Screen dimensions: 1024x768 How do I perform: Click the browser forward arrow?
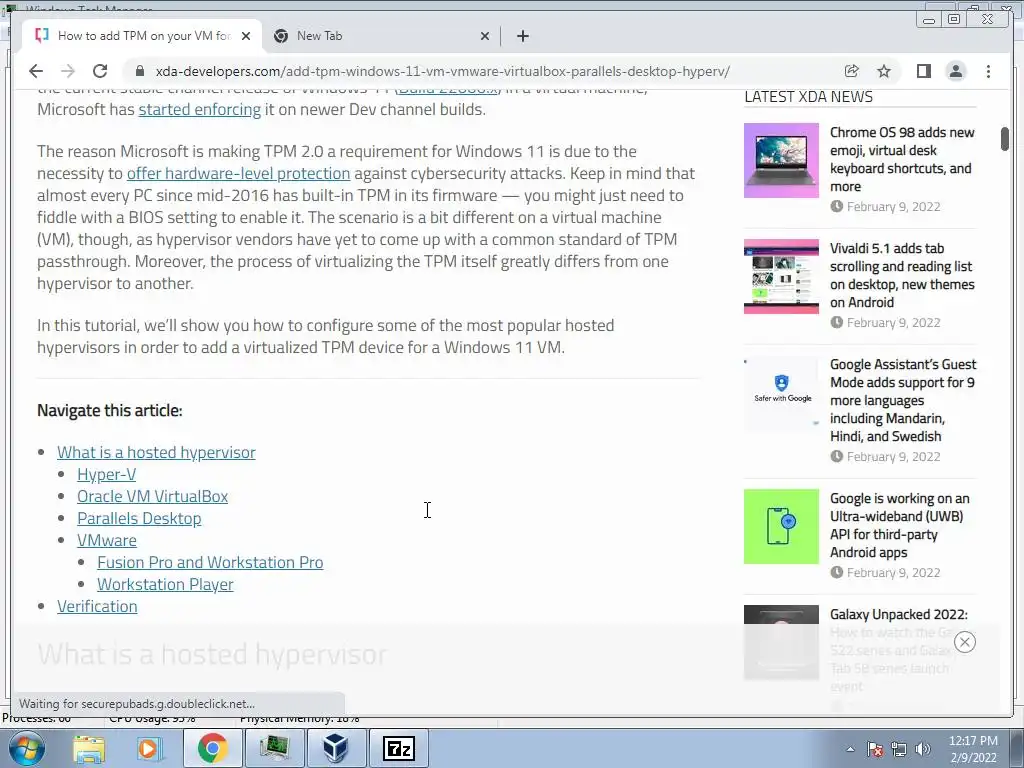(68, 71)
